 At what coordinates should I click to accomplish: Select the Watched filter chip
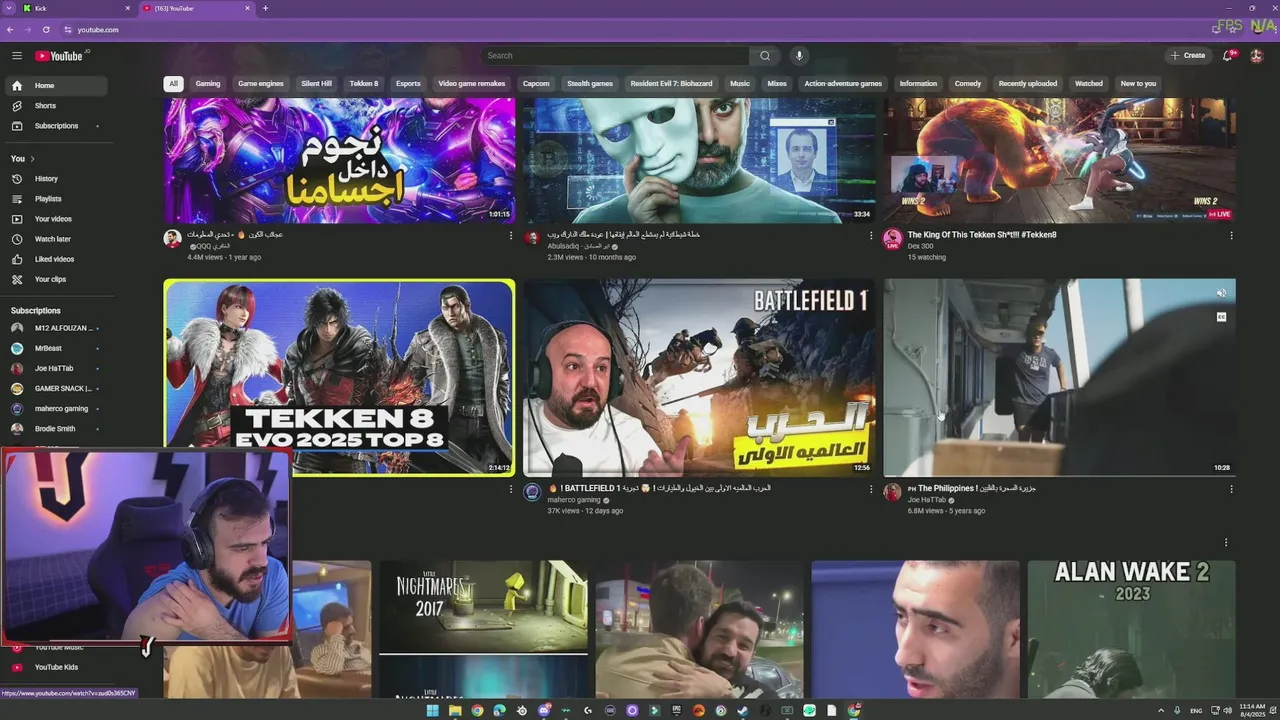tap(1089, 84)
